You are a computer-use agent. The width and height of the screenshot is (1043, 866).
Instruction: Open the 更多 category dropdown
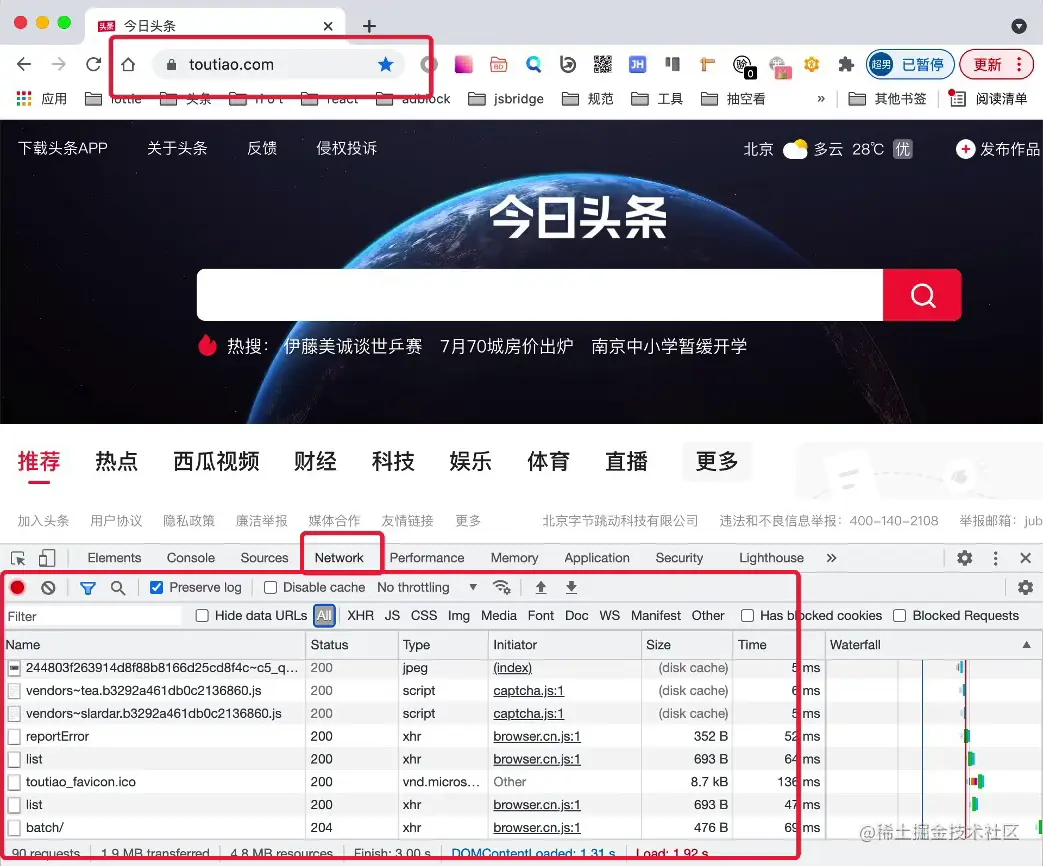click(x=717, y=461)
